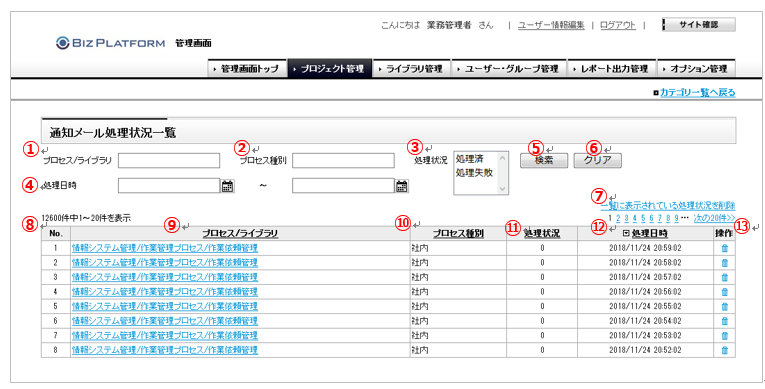This screenshot has width=765, height=389.
Task: Click 処理状況 listbox scroll-up arrow
Action: [503, 157]
